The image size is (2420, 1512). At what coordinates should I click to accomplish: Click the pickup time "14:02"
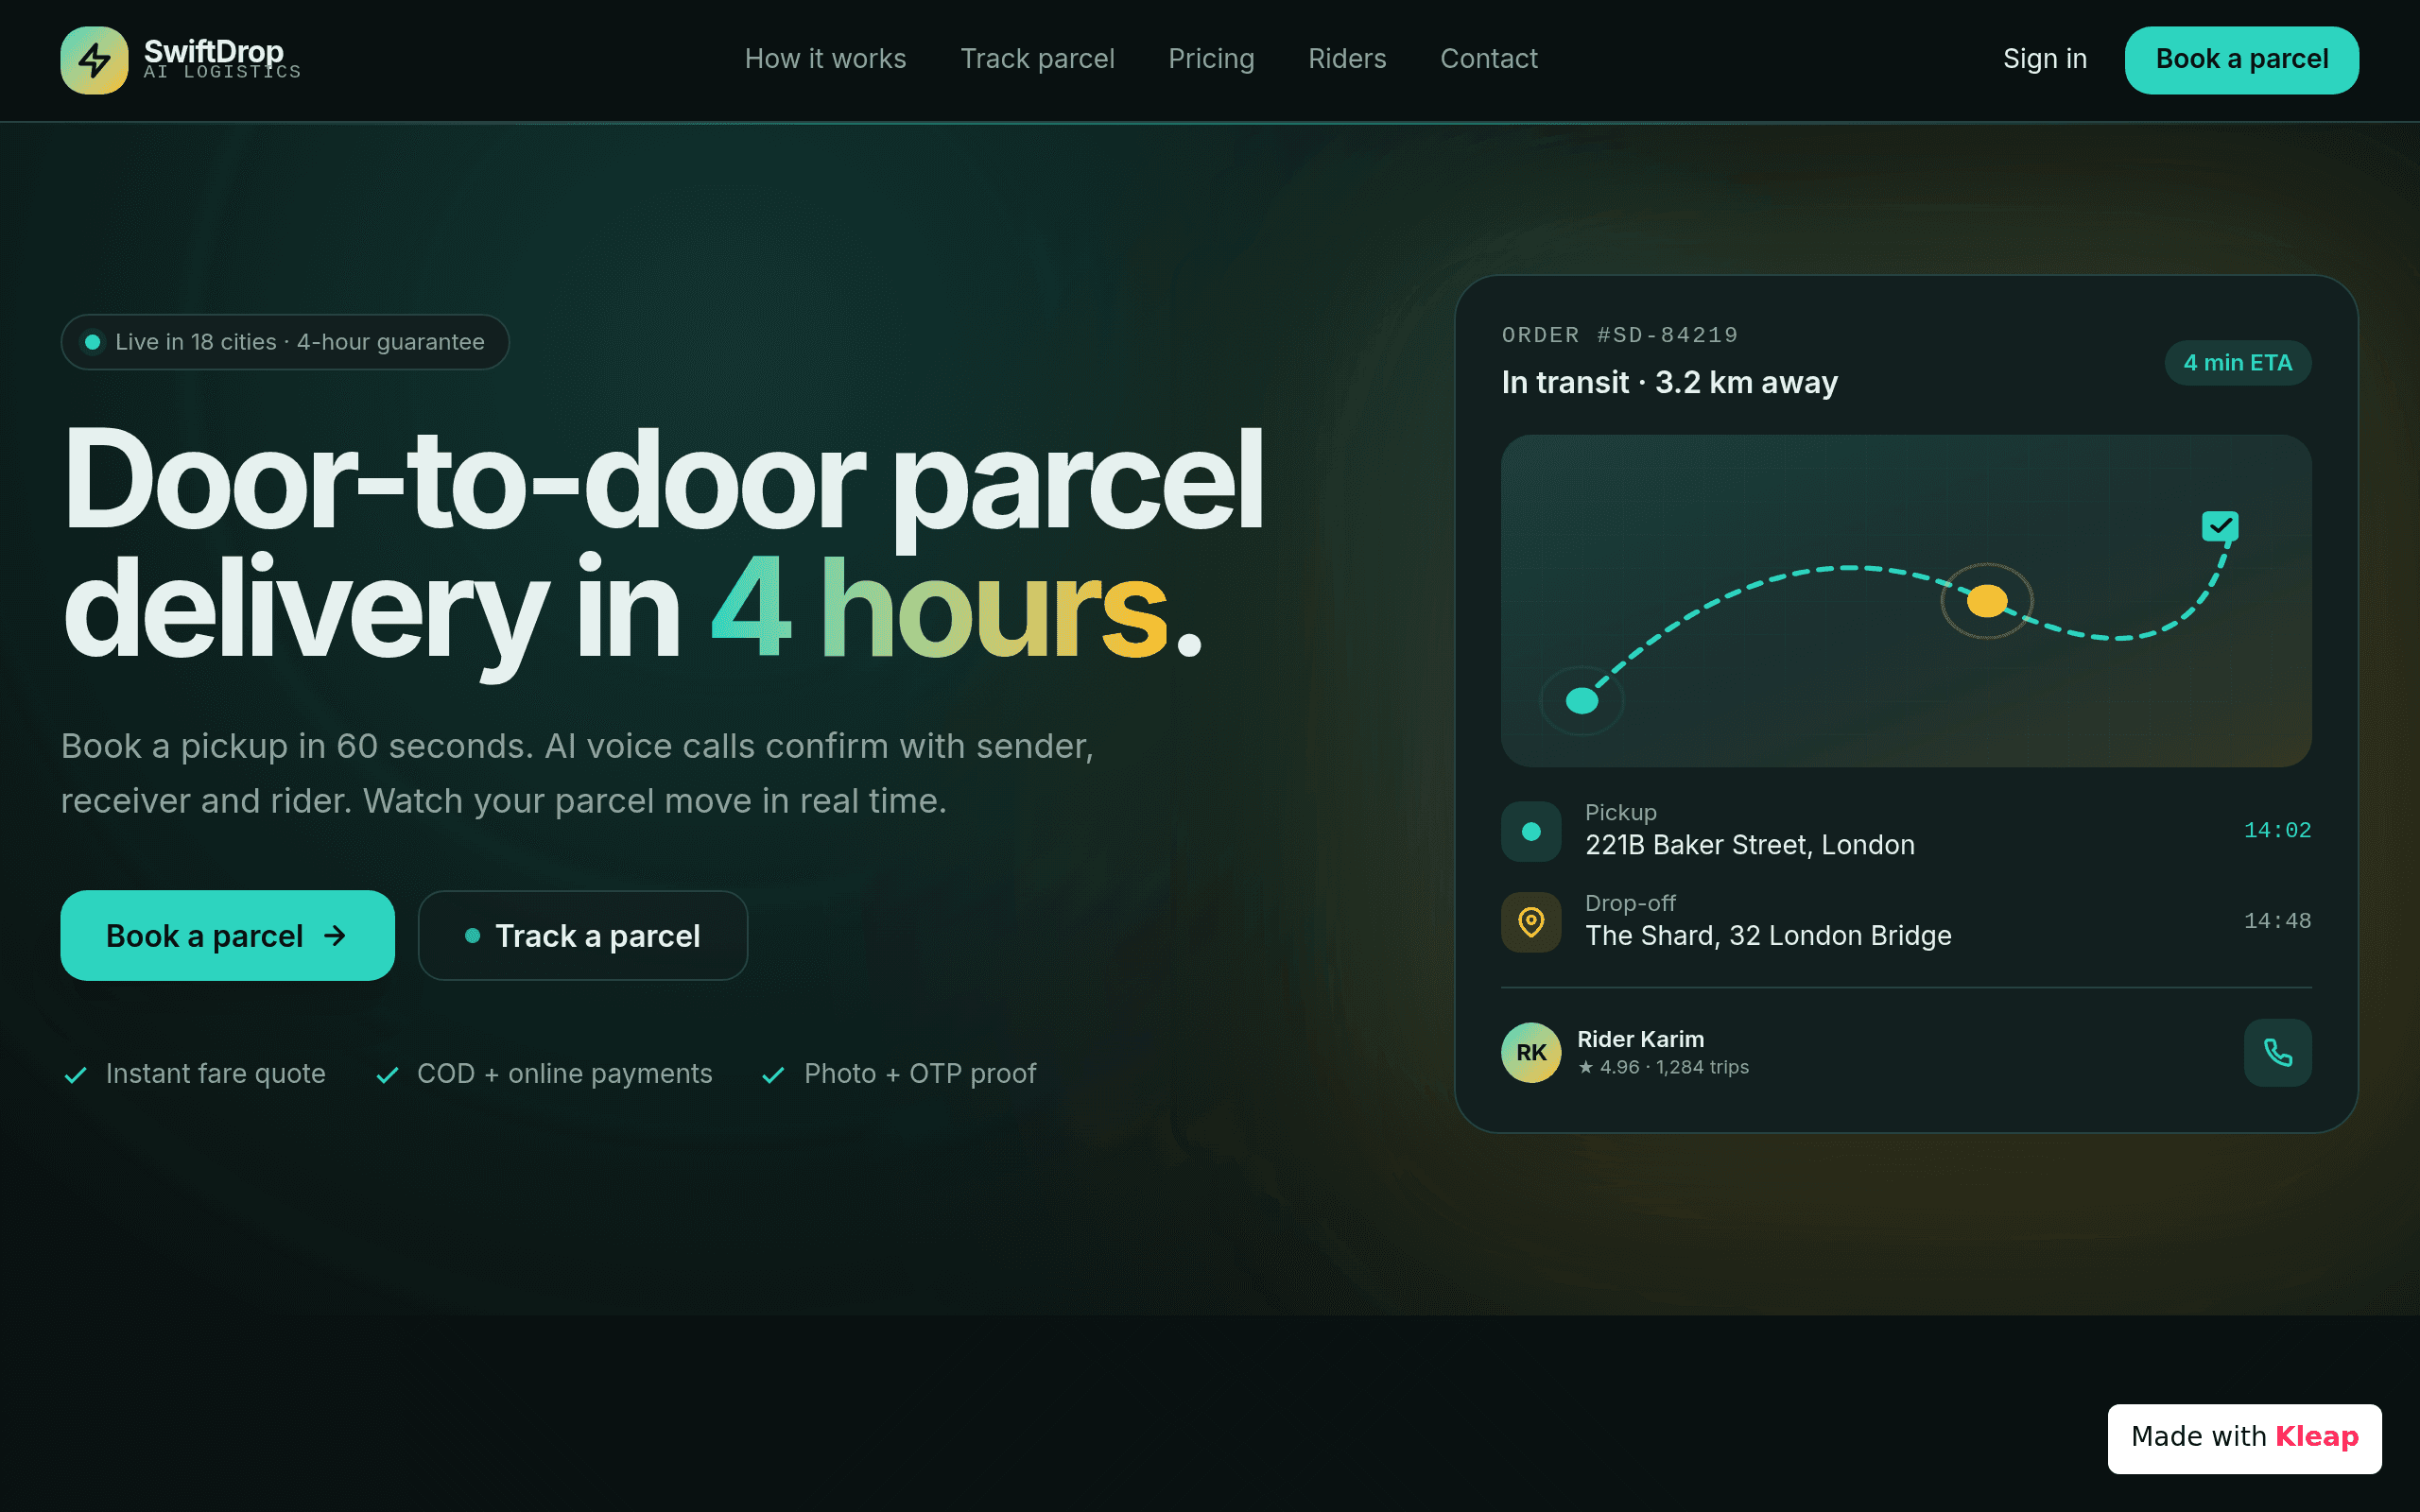[x=2277, y=831]
